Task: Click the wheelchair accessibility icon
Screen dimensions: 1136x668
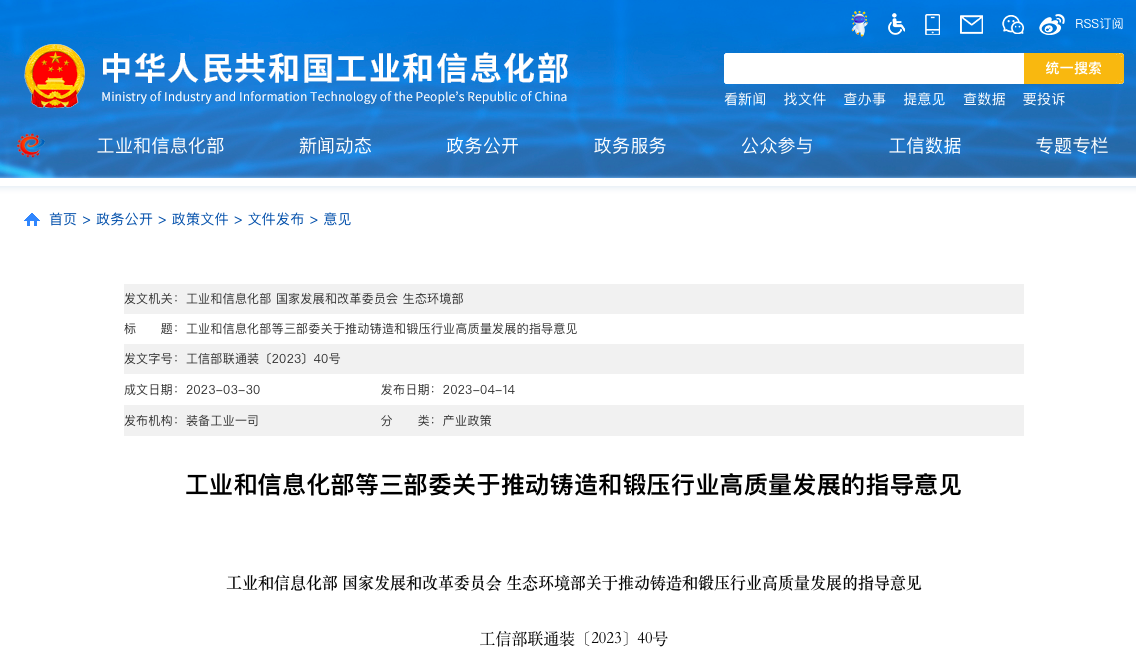Action: point(896,24)
